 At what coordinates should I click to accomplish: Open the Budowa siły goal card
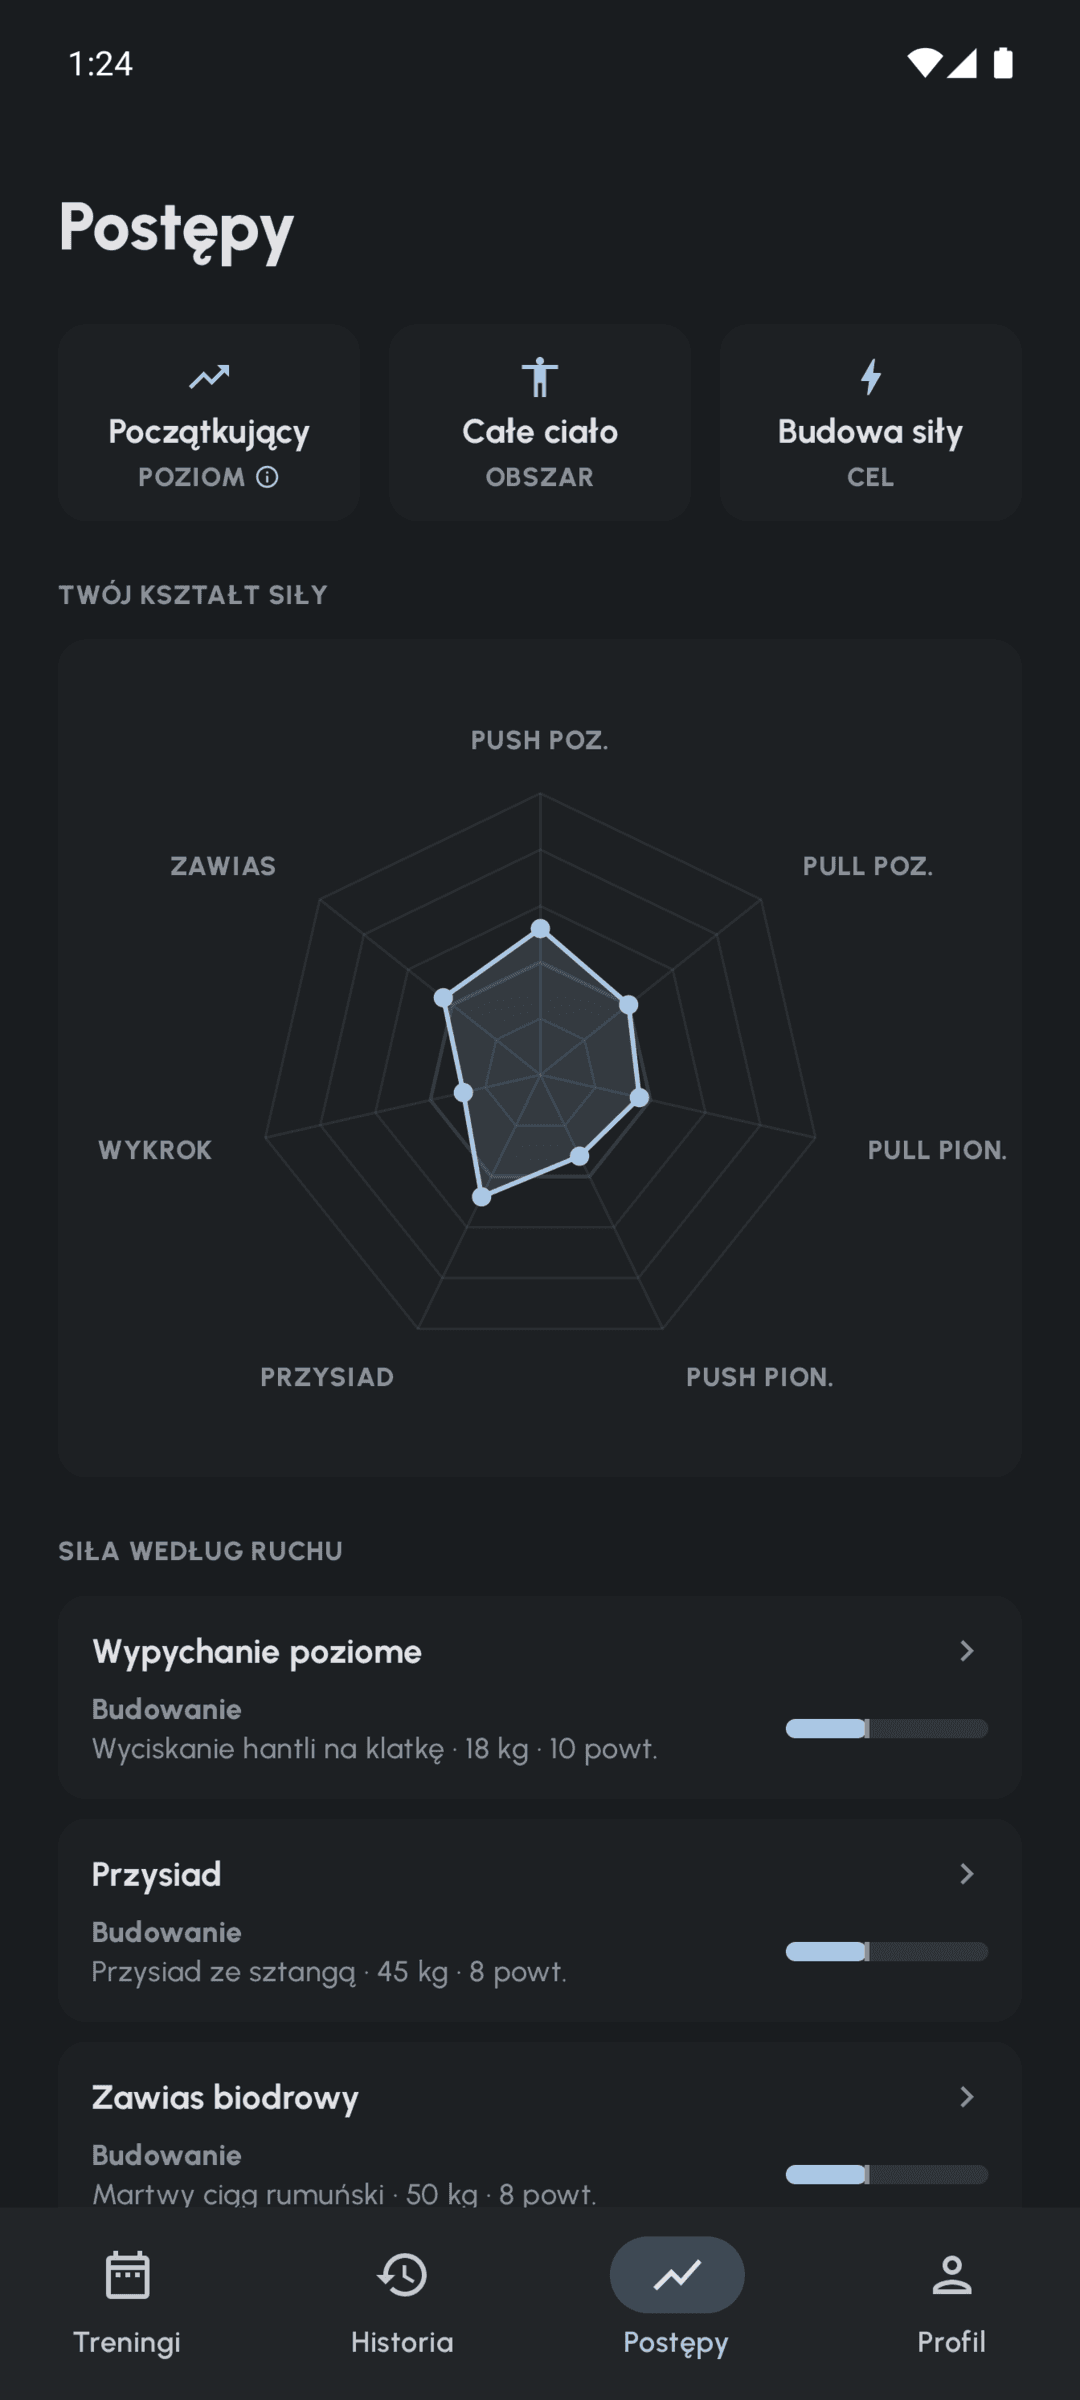pos(871,422)
